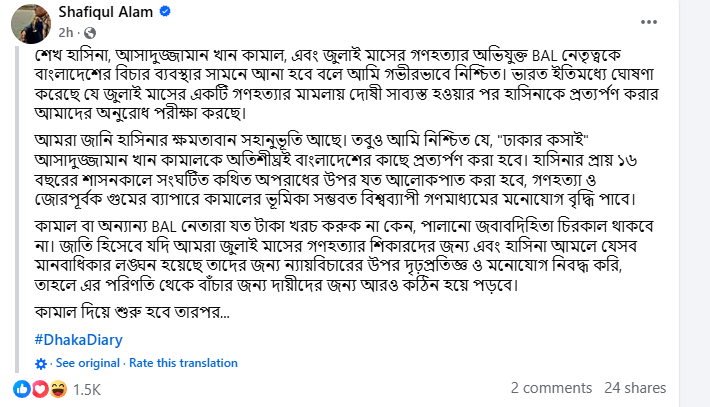
Task: View the 24 shares list
Action: 635,388
